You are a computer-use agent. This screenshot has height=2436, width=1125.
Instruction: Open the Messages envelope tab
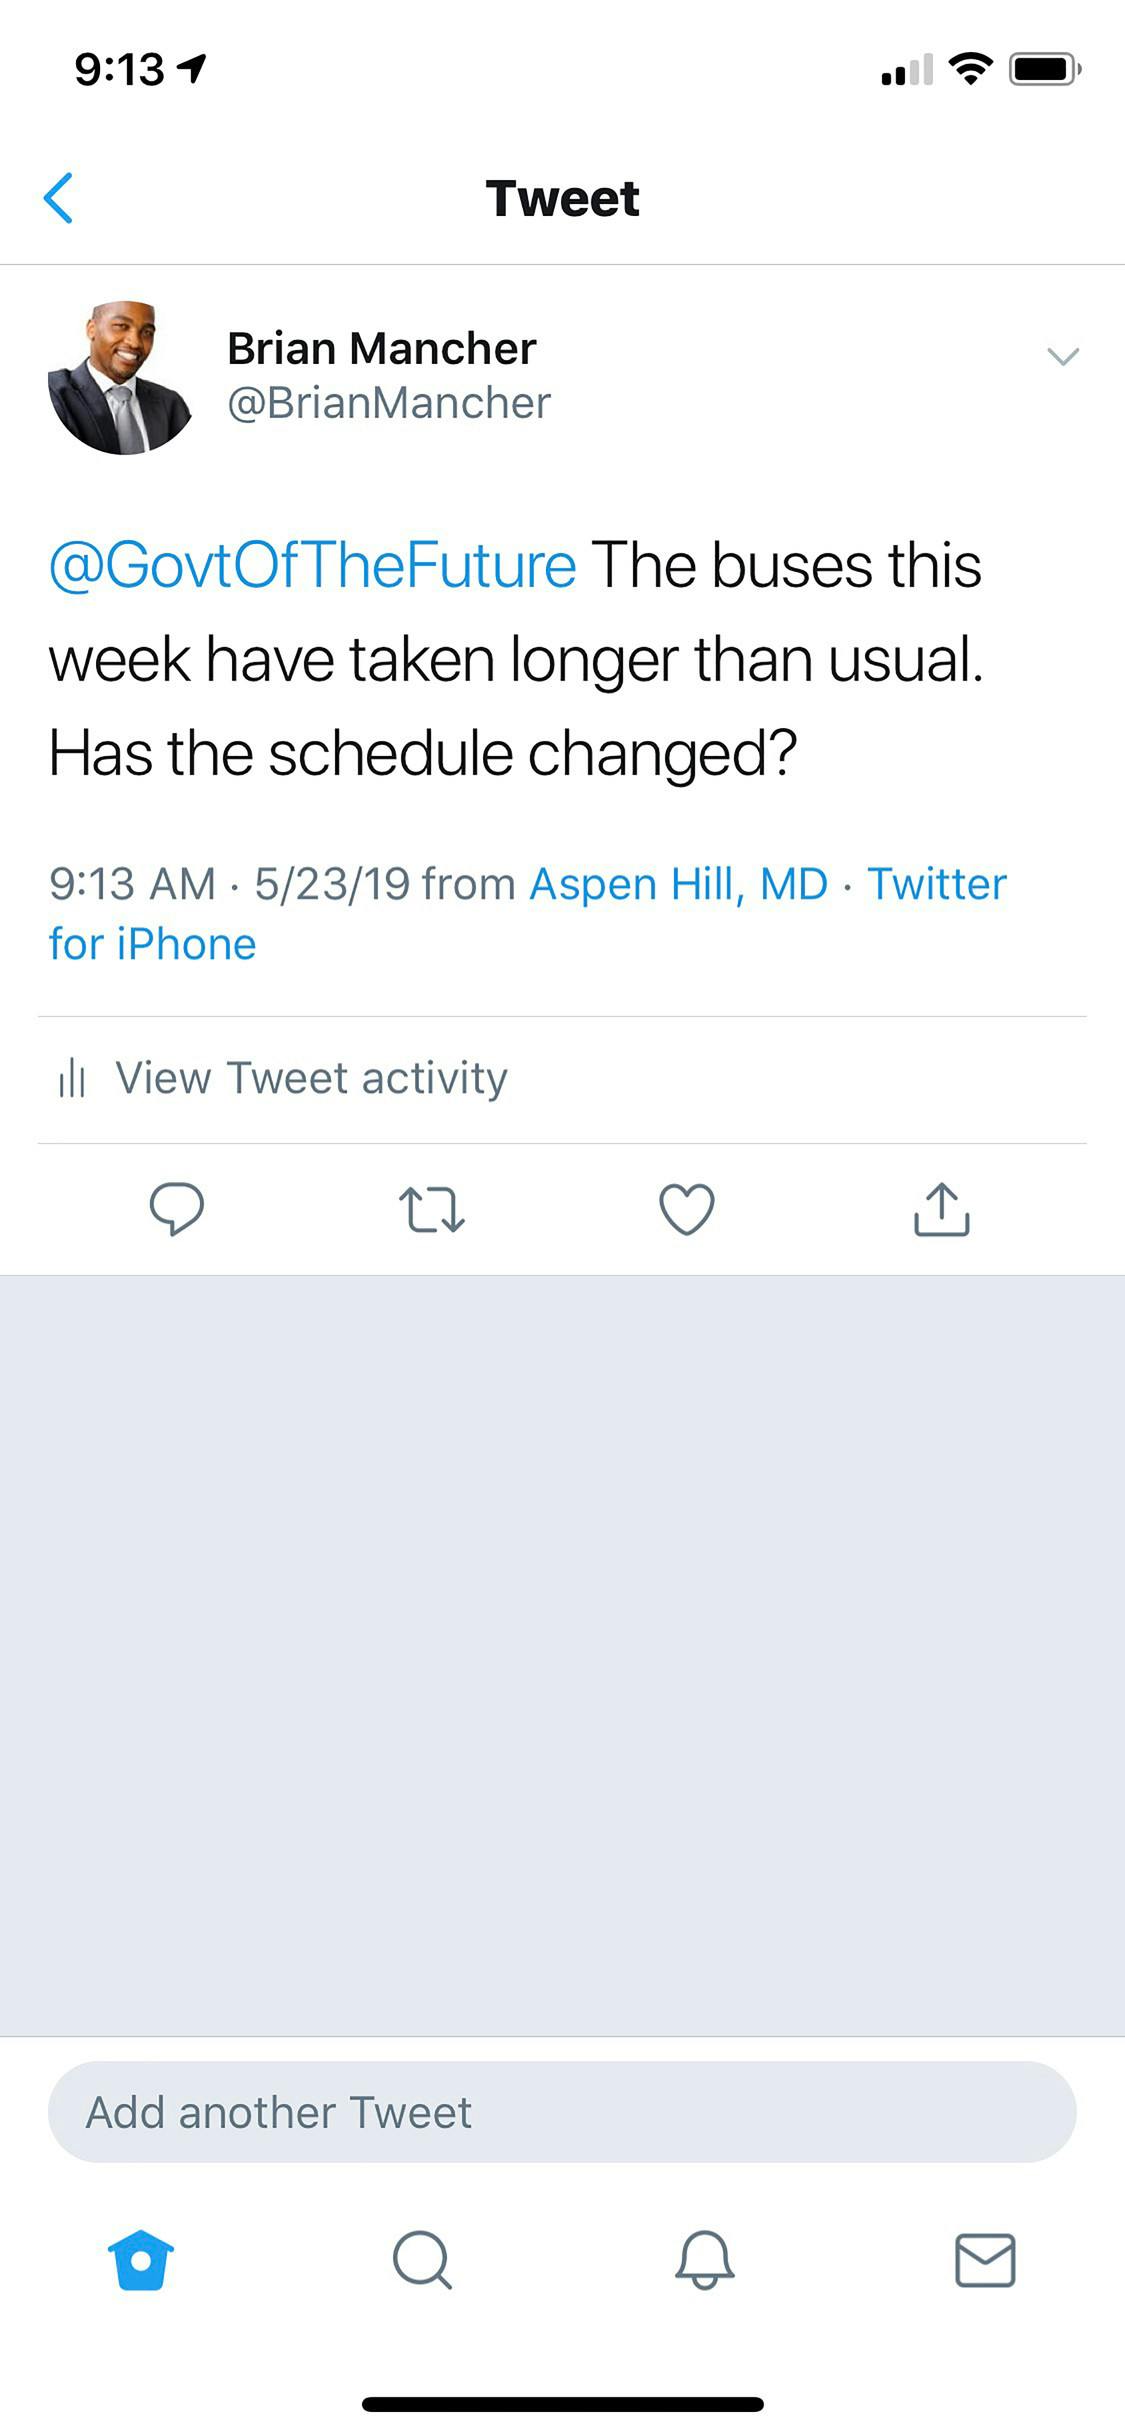(986, 2260)
